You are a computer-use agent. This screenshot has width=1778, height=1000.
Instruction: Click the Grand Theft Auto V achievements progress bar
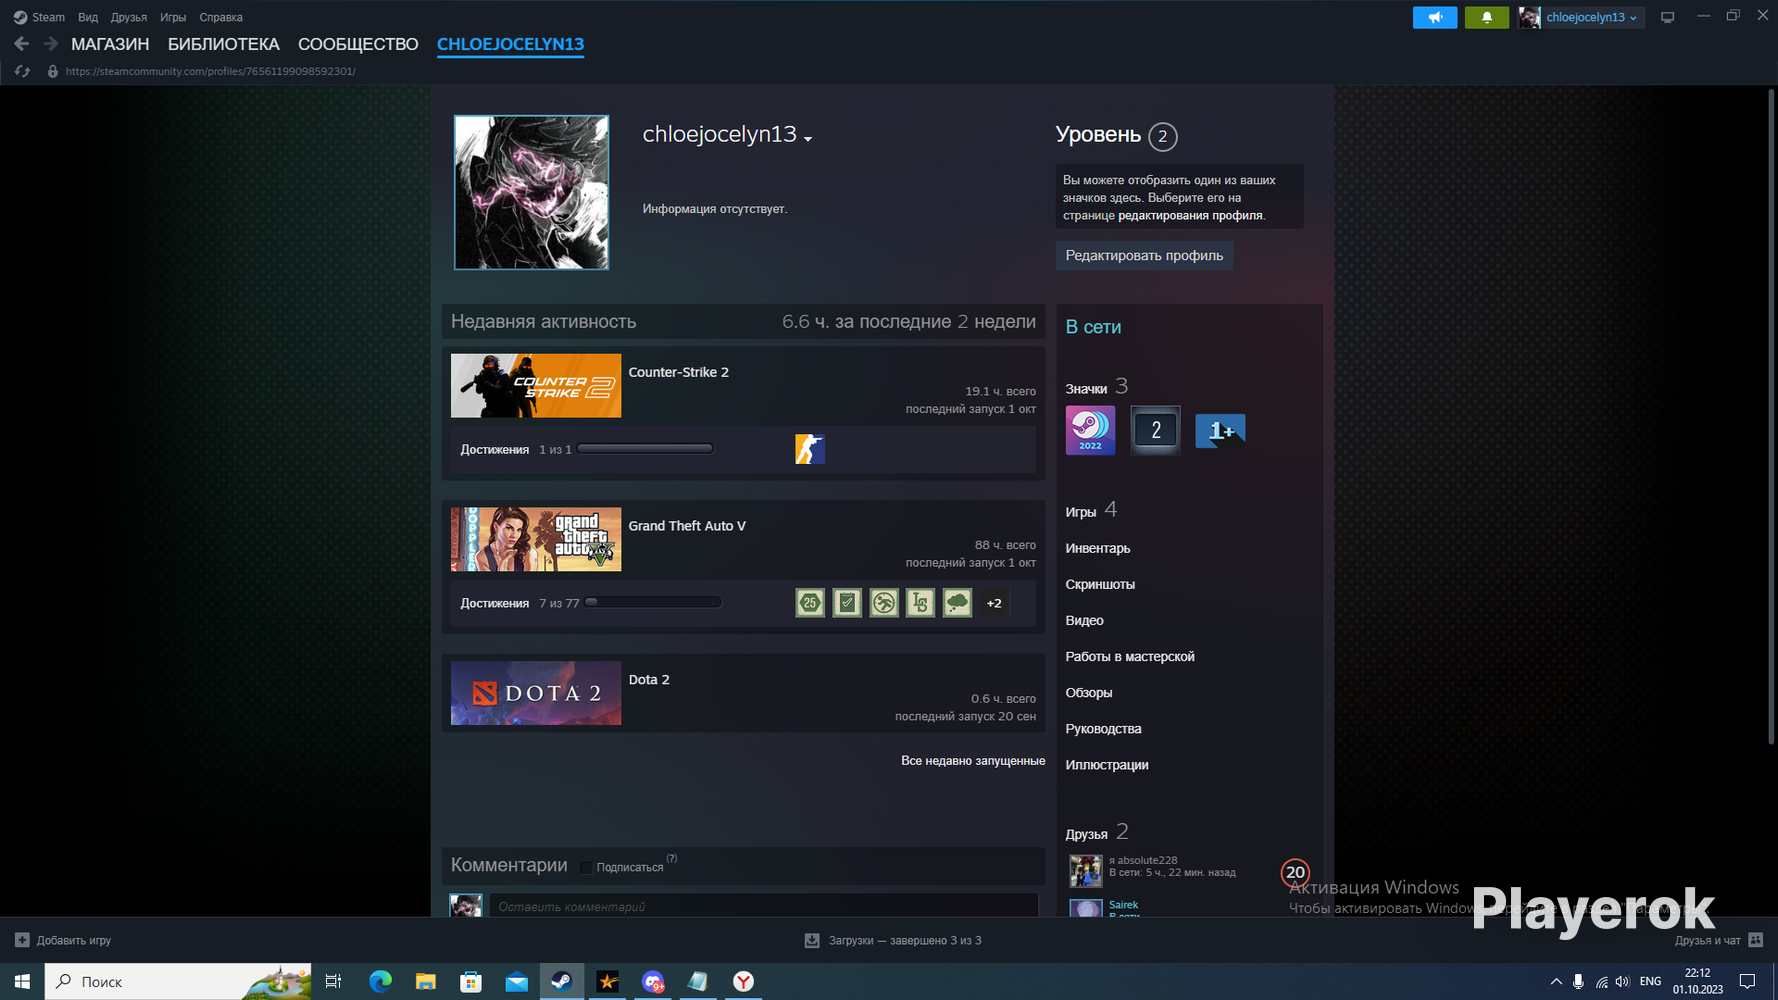[653, 602]
